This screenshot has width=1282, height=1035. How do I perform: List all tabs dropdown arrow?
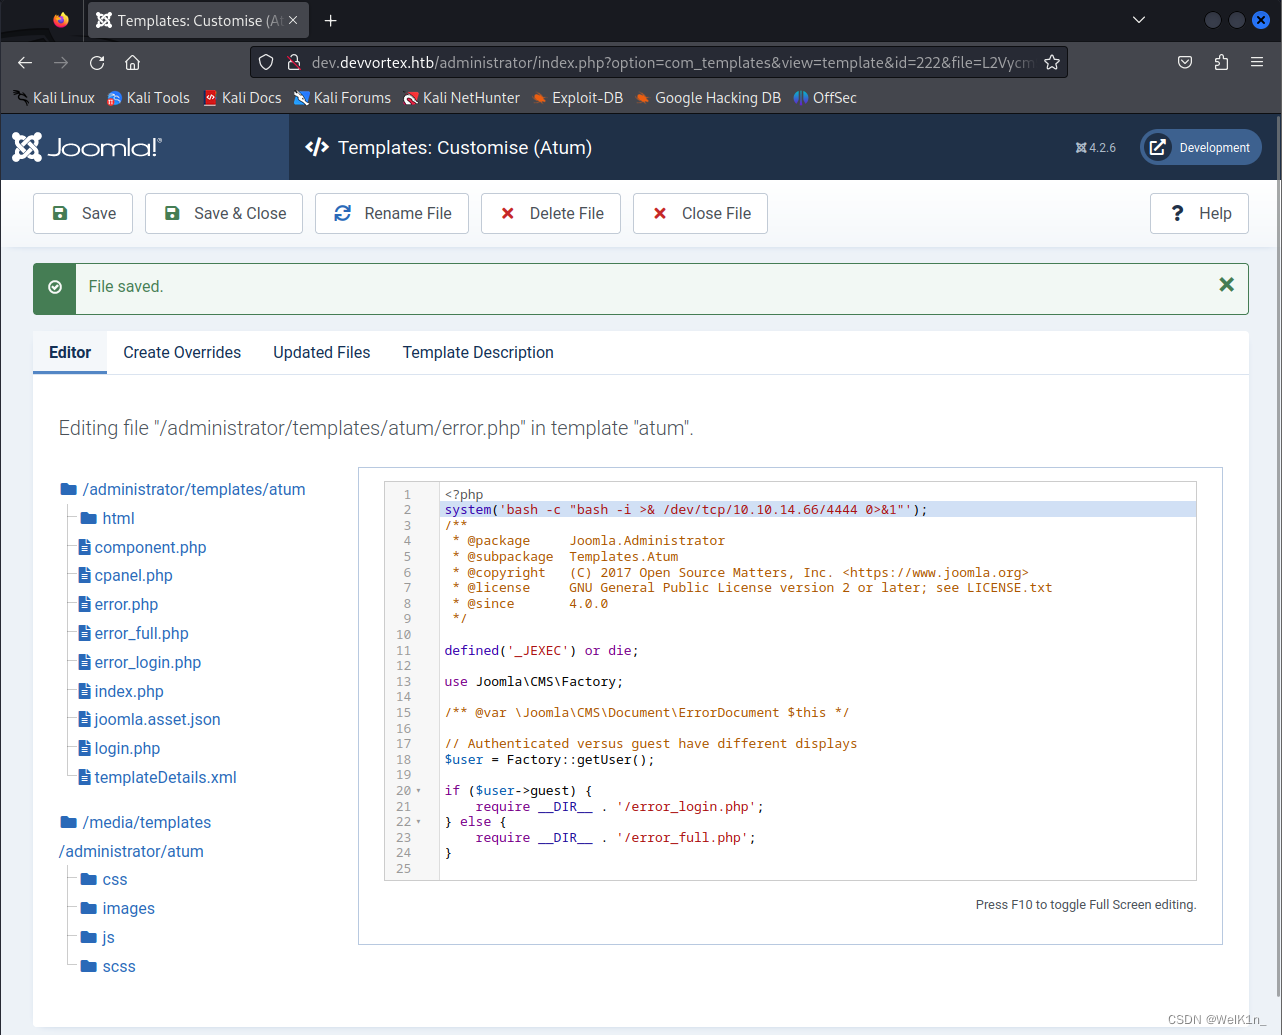coord(1138,20)
